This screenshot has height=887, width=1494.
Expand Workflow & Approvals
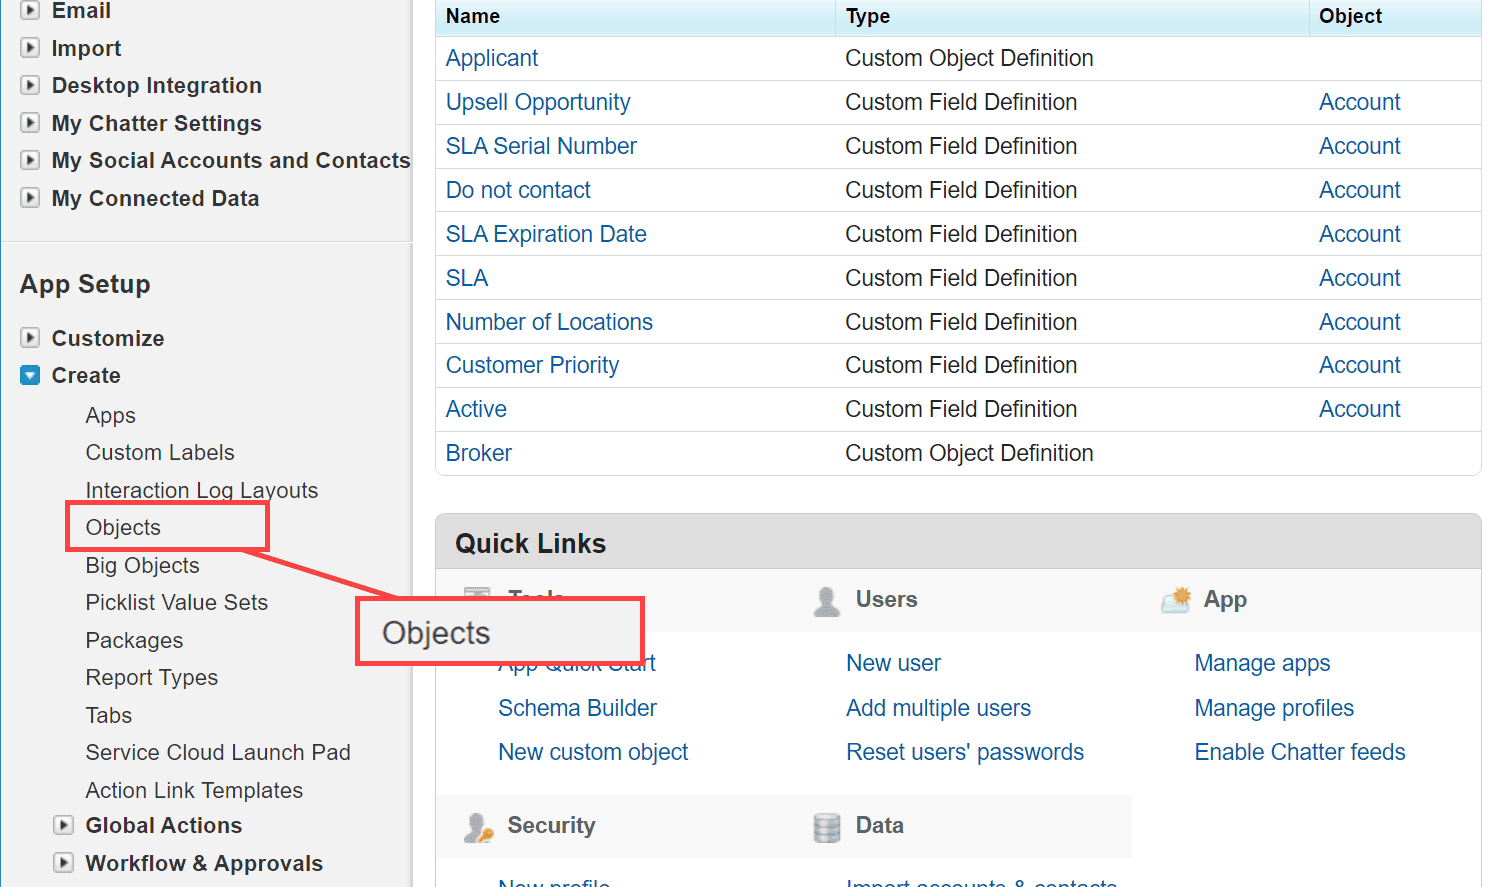63,863
